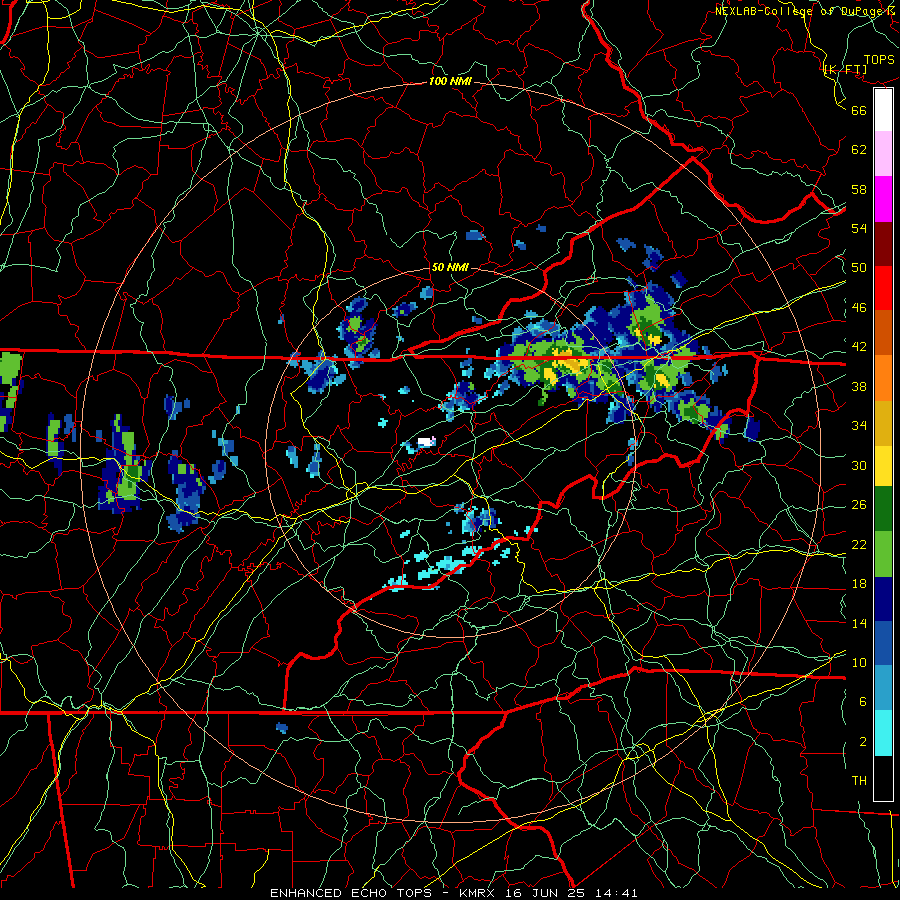Viewport: 900px width, 900px height.
Task: Click the legend value "54"
Action: point(859,228)
